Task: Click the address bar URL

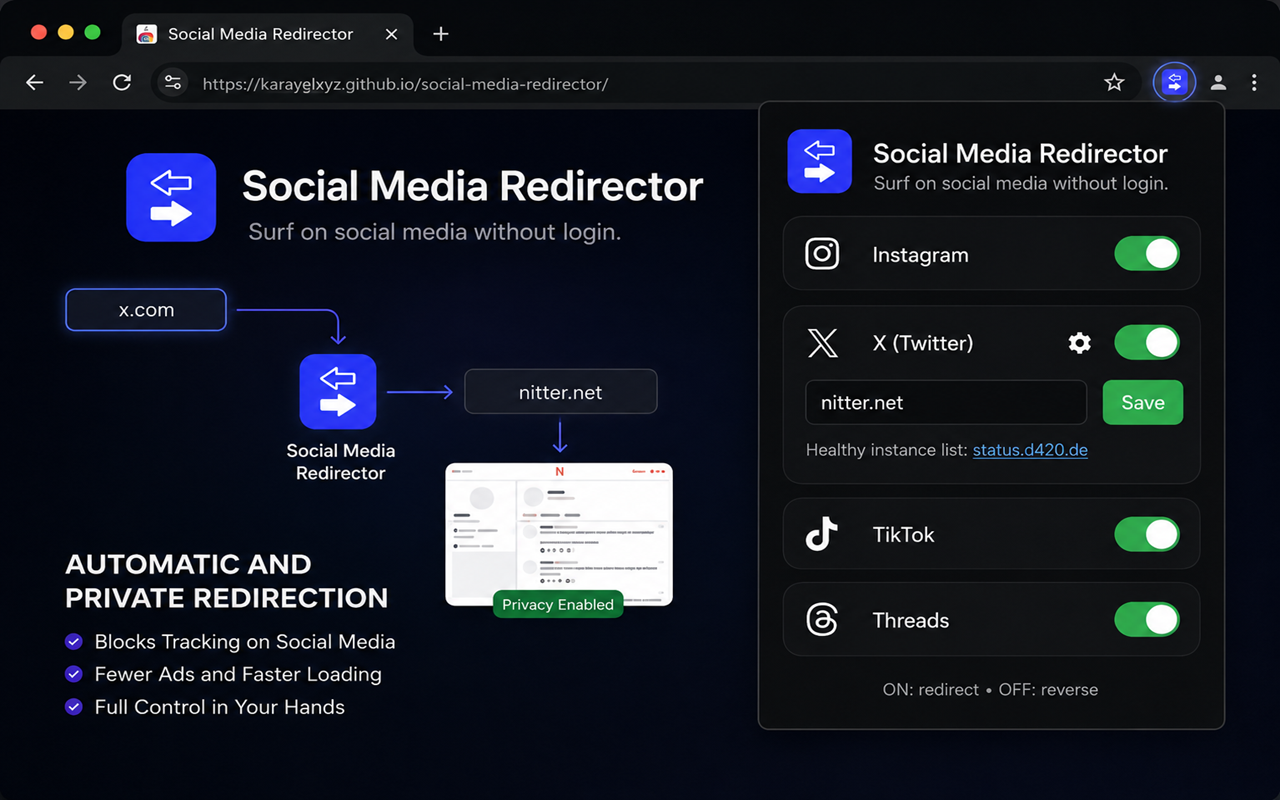Action: click(405, 84)
